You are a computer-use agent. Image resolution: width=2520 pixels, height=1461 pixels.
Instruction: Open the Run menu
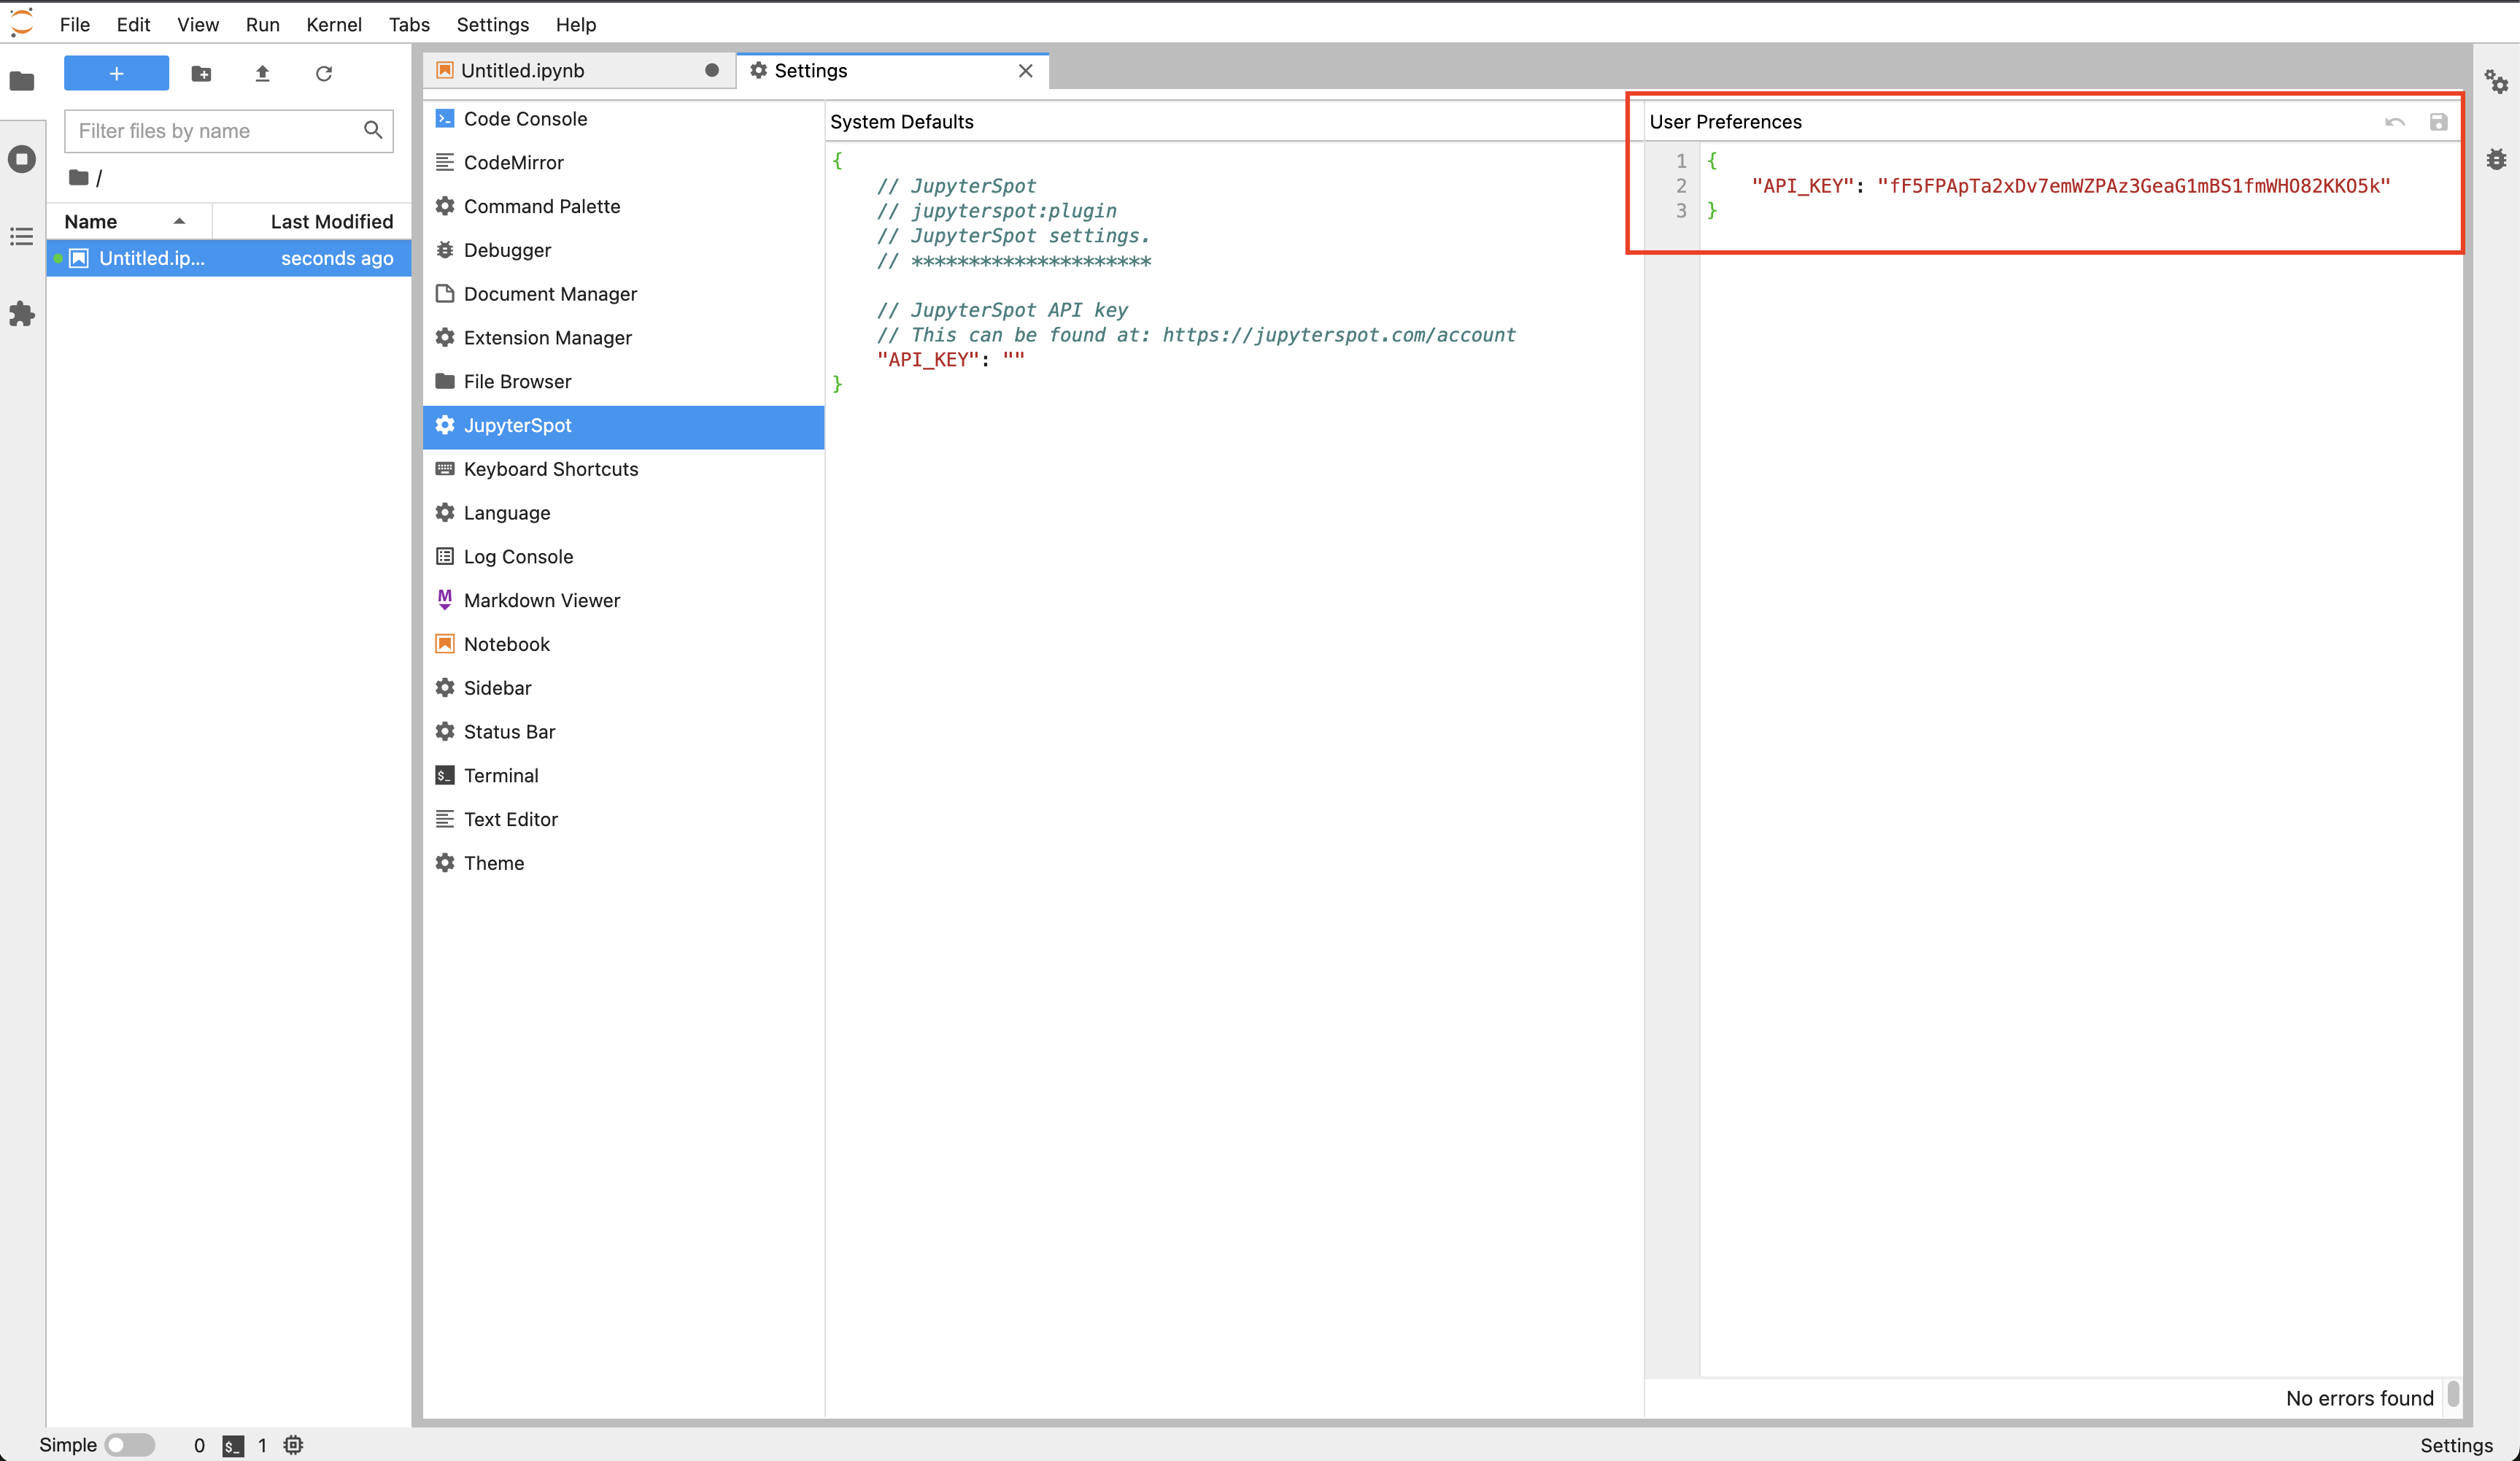click(263, 24)
